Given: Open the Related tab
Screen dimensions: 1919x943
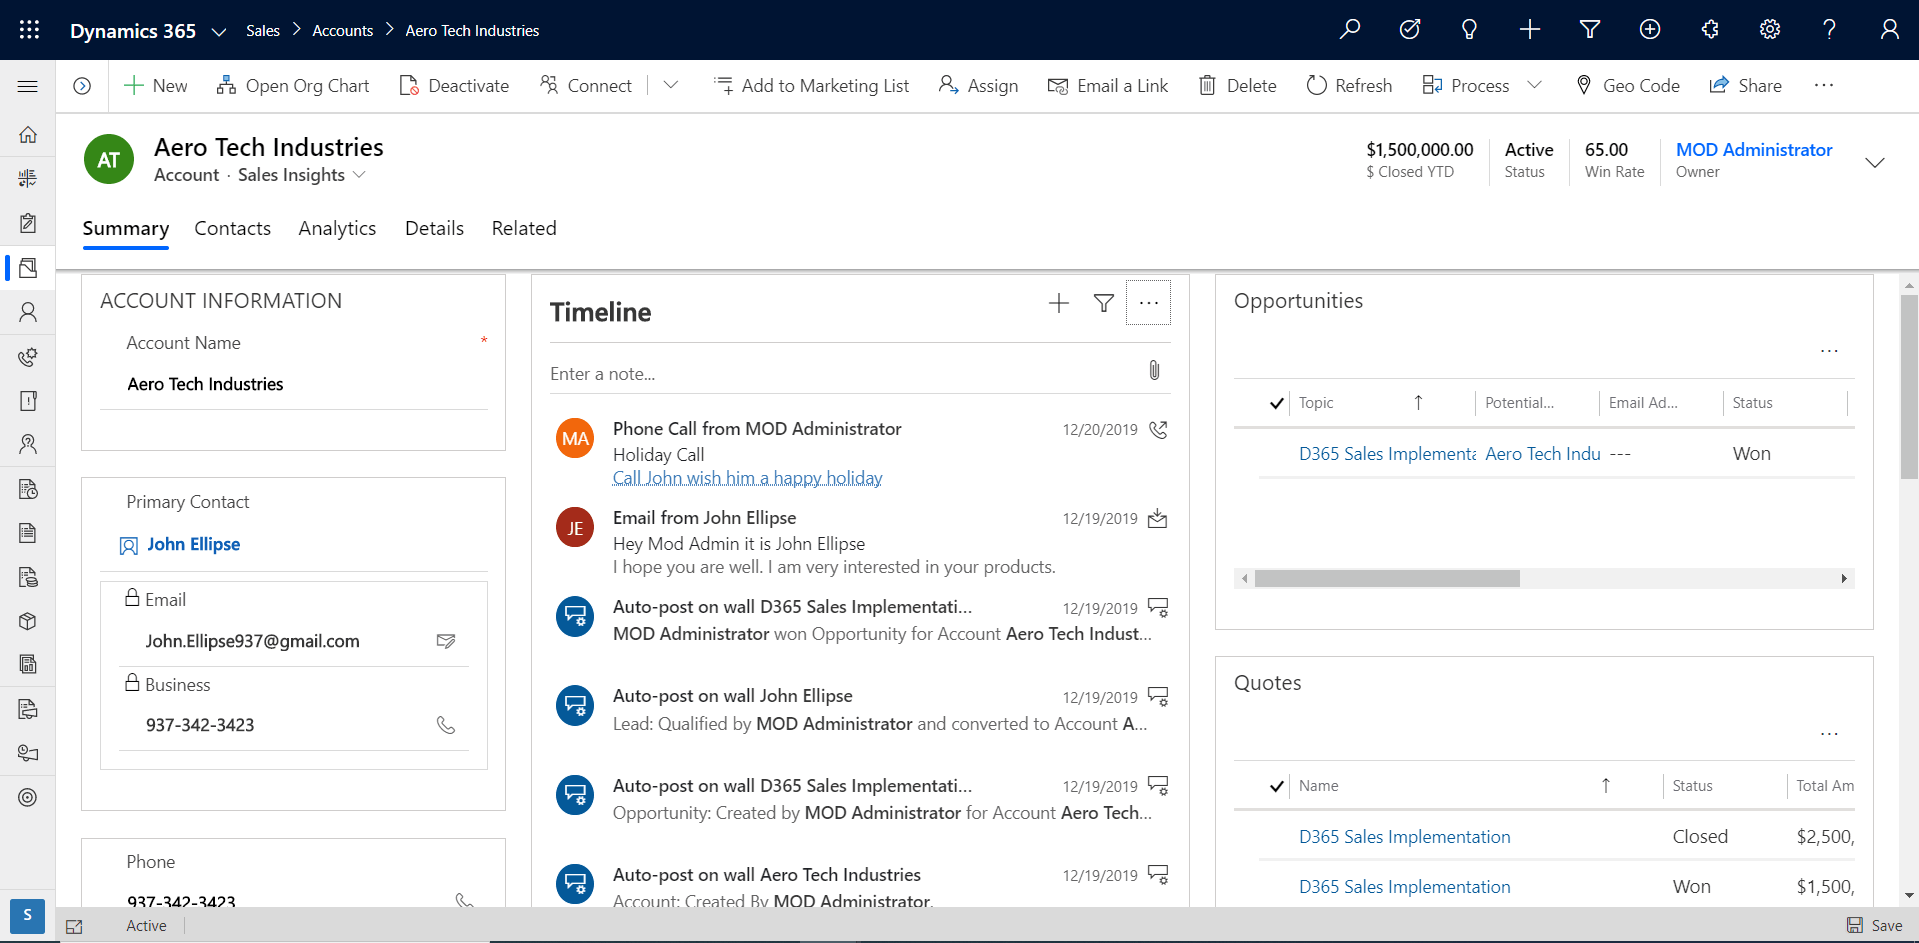Looking at the screenshot, I should pos(524,228).
